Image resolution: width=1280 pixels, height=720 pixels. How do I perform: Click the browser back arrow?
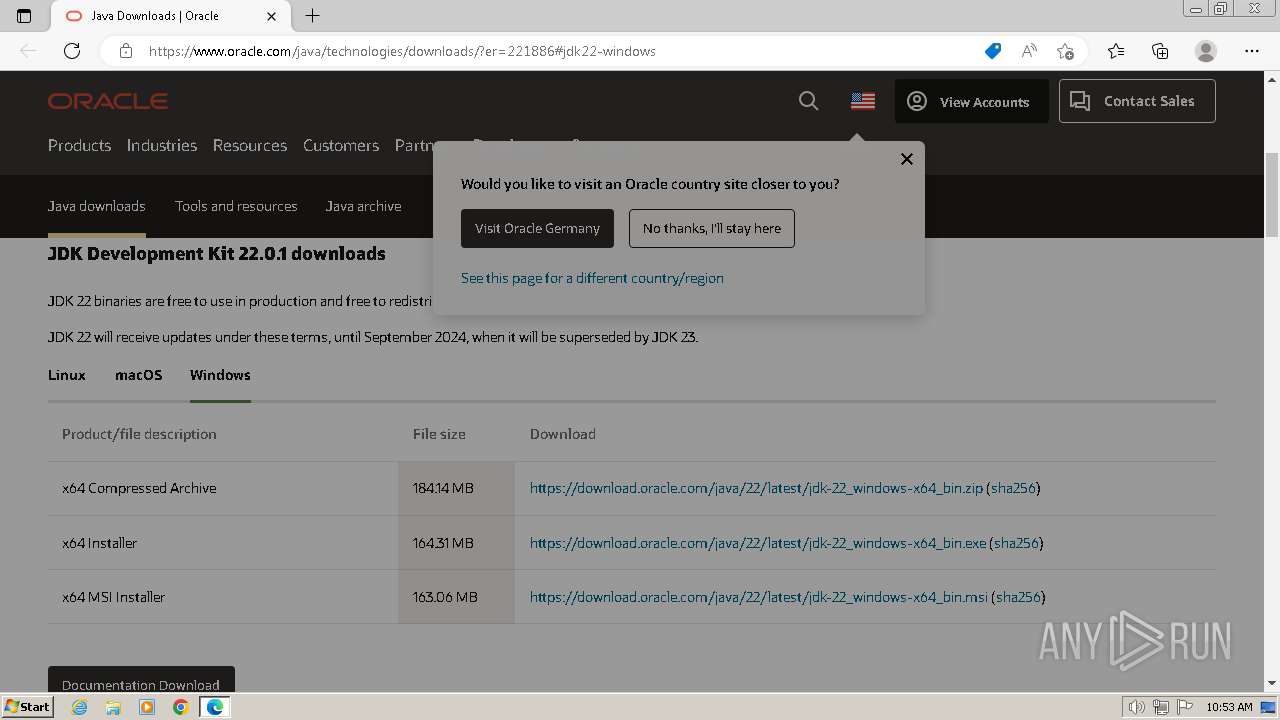pos(28,51)
